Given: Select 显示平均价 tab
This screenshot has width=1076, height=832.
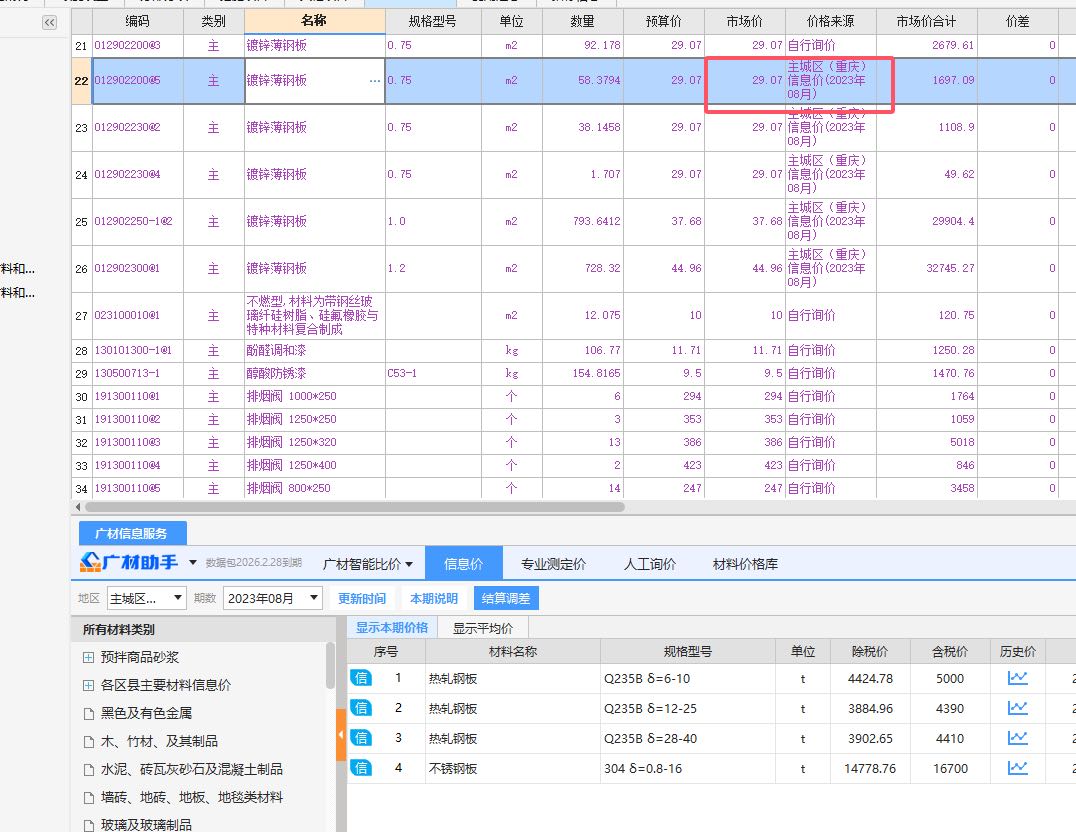Looking at the screenshot, I should 482,628.
